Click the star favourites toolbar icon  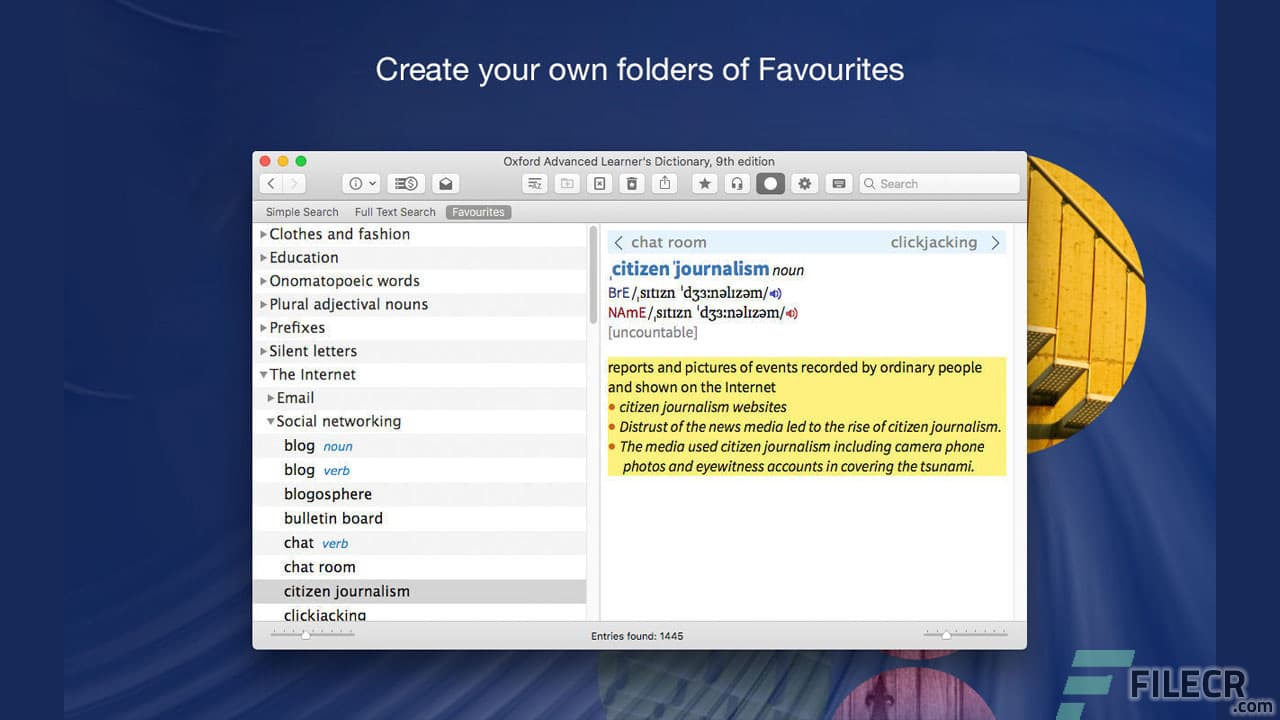pyautogui.click(x=705, y=184)
